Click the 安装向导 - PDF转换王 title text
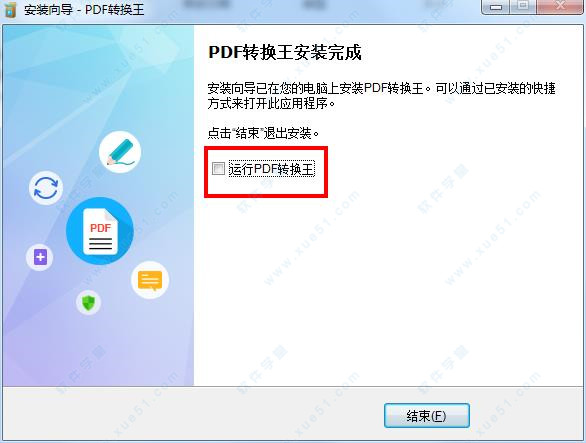Screen dimensions: 586x443 [84, 10]
